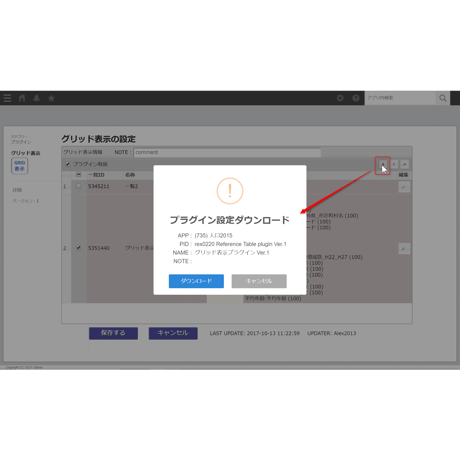The height and width of the screenshot is (460, 460).
Task: Toggle the select-all header checkbox
Action: pos(79,175)
